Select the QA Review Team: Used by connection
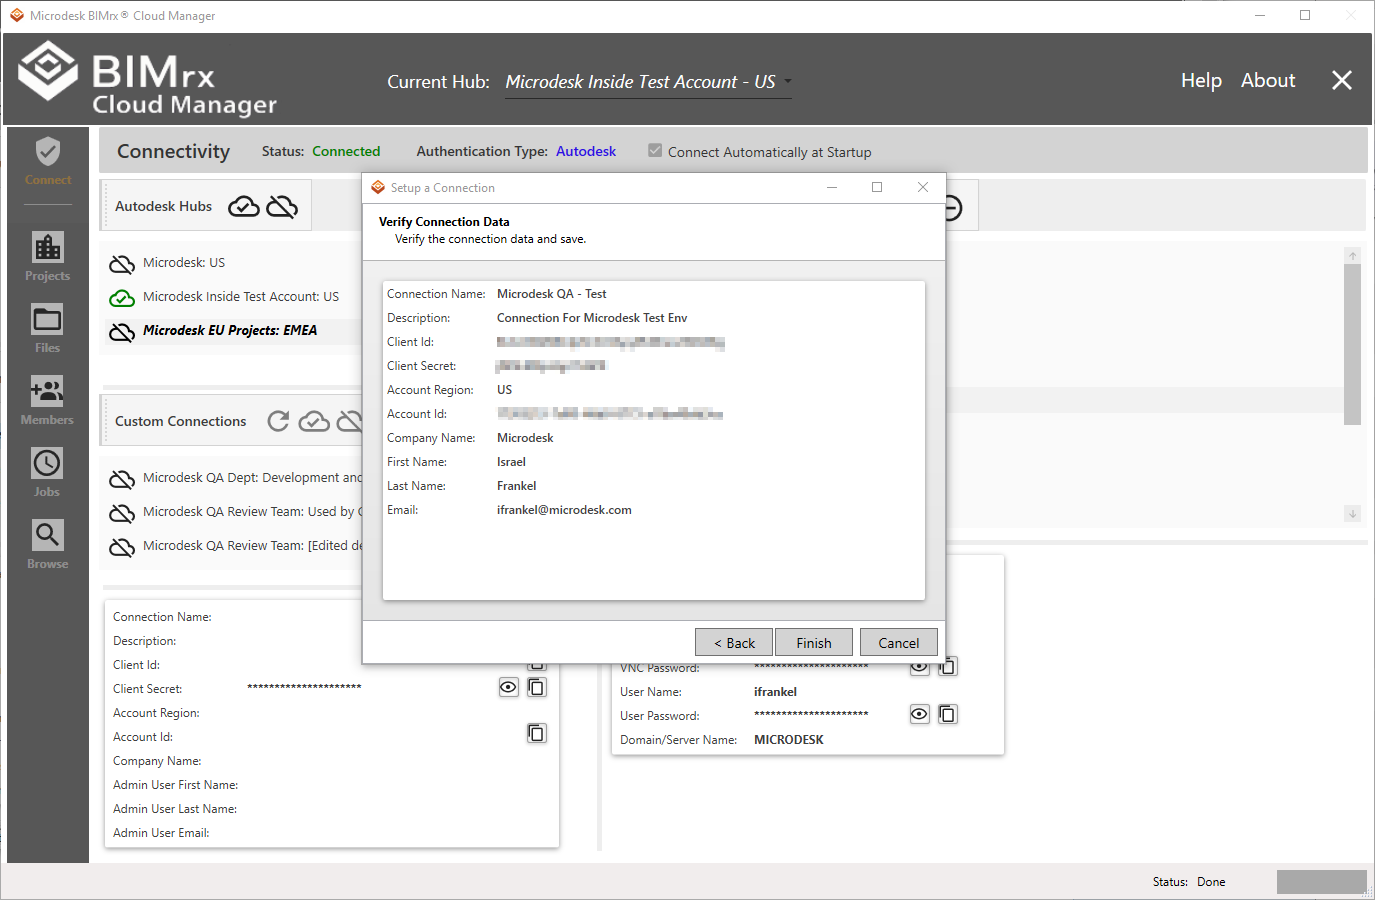The width and height of the screenshot is (1375, 900). 252,512
